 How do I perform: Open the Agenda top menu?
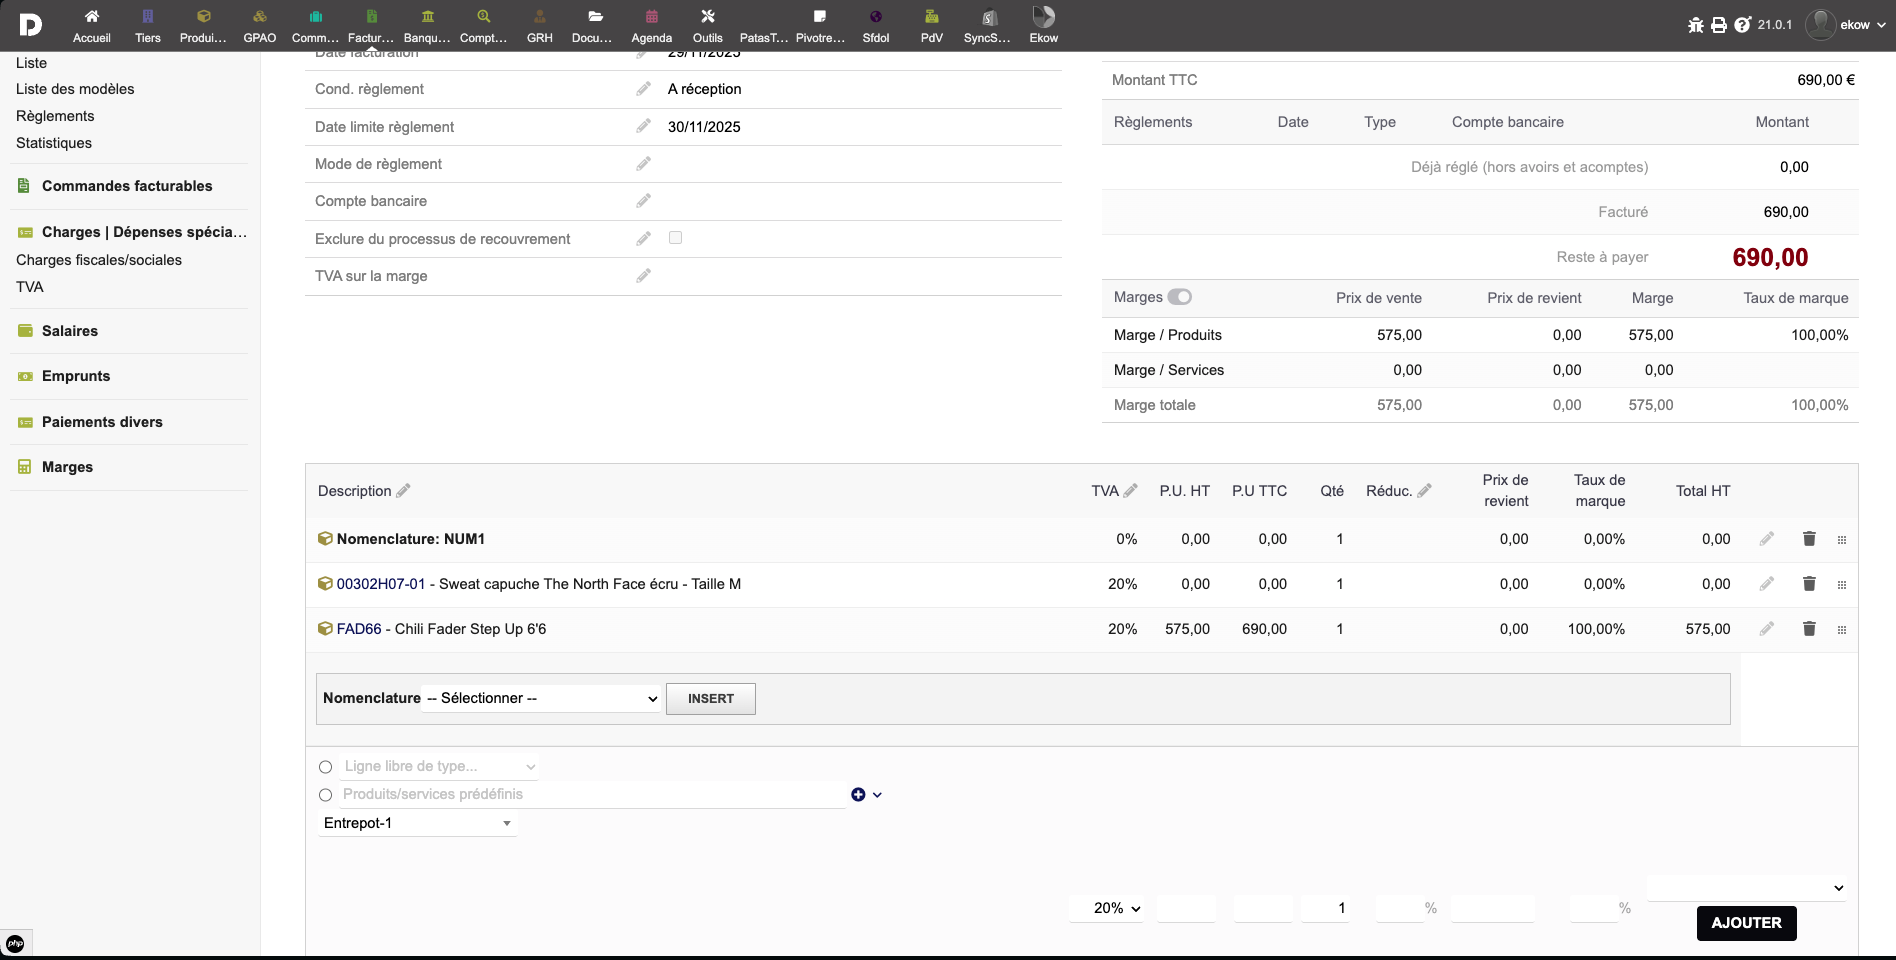[x=651, y=26]
